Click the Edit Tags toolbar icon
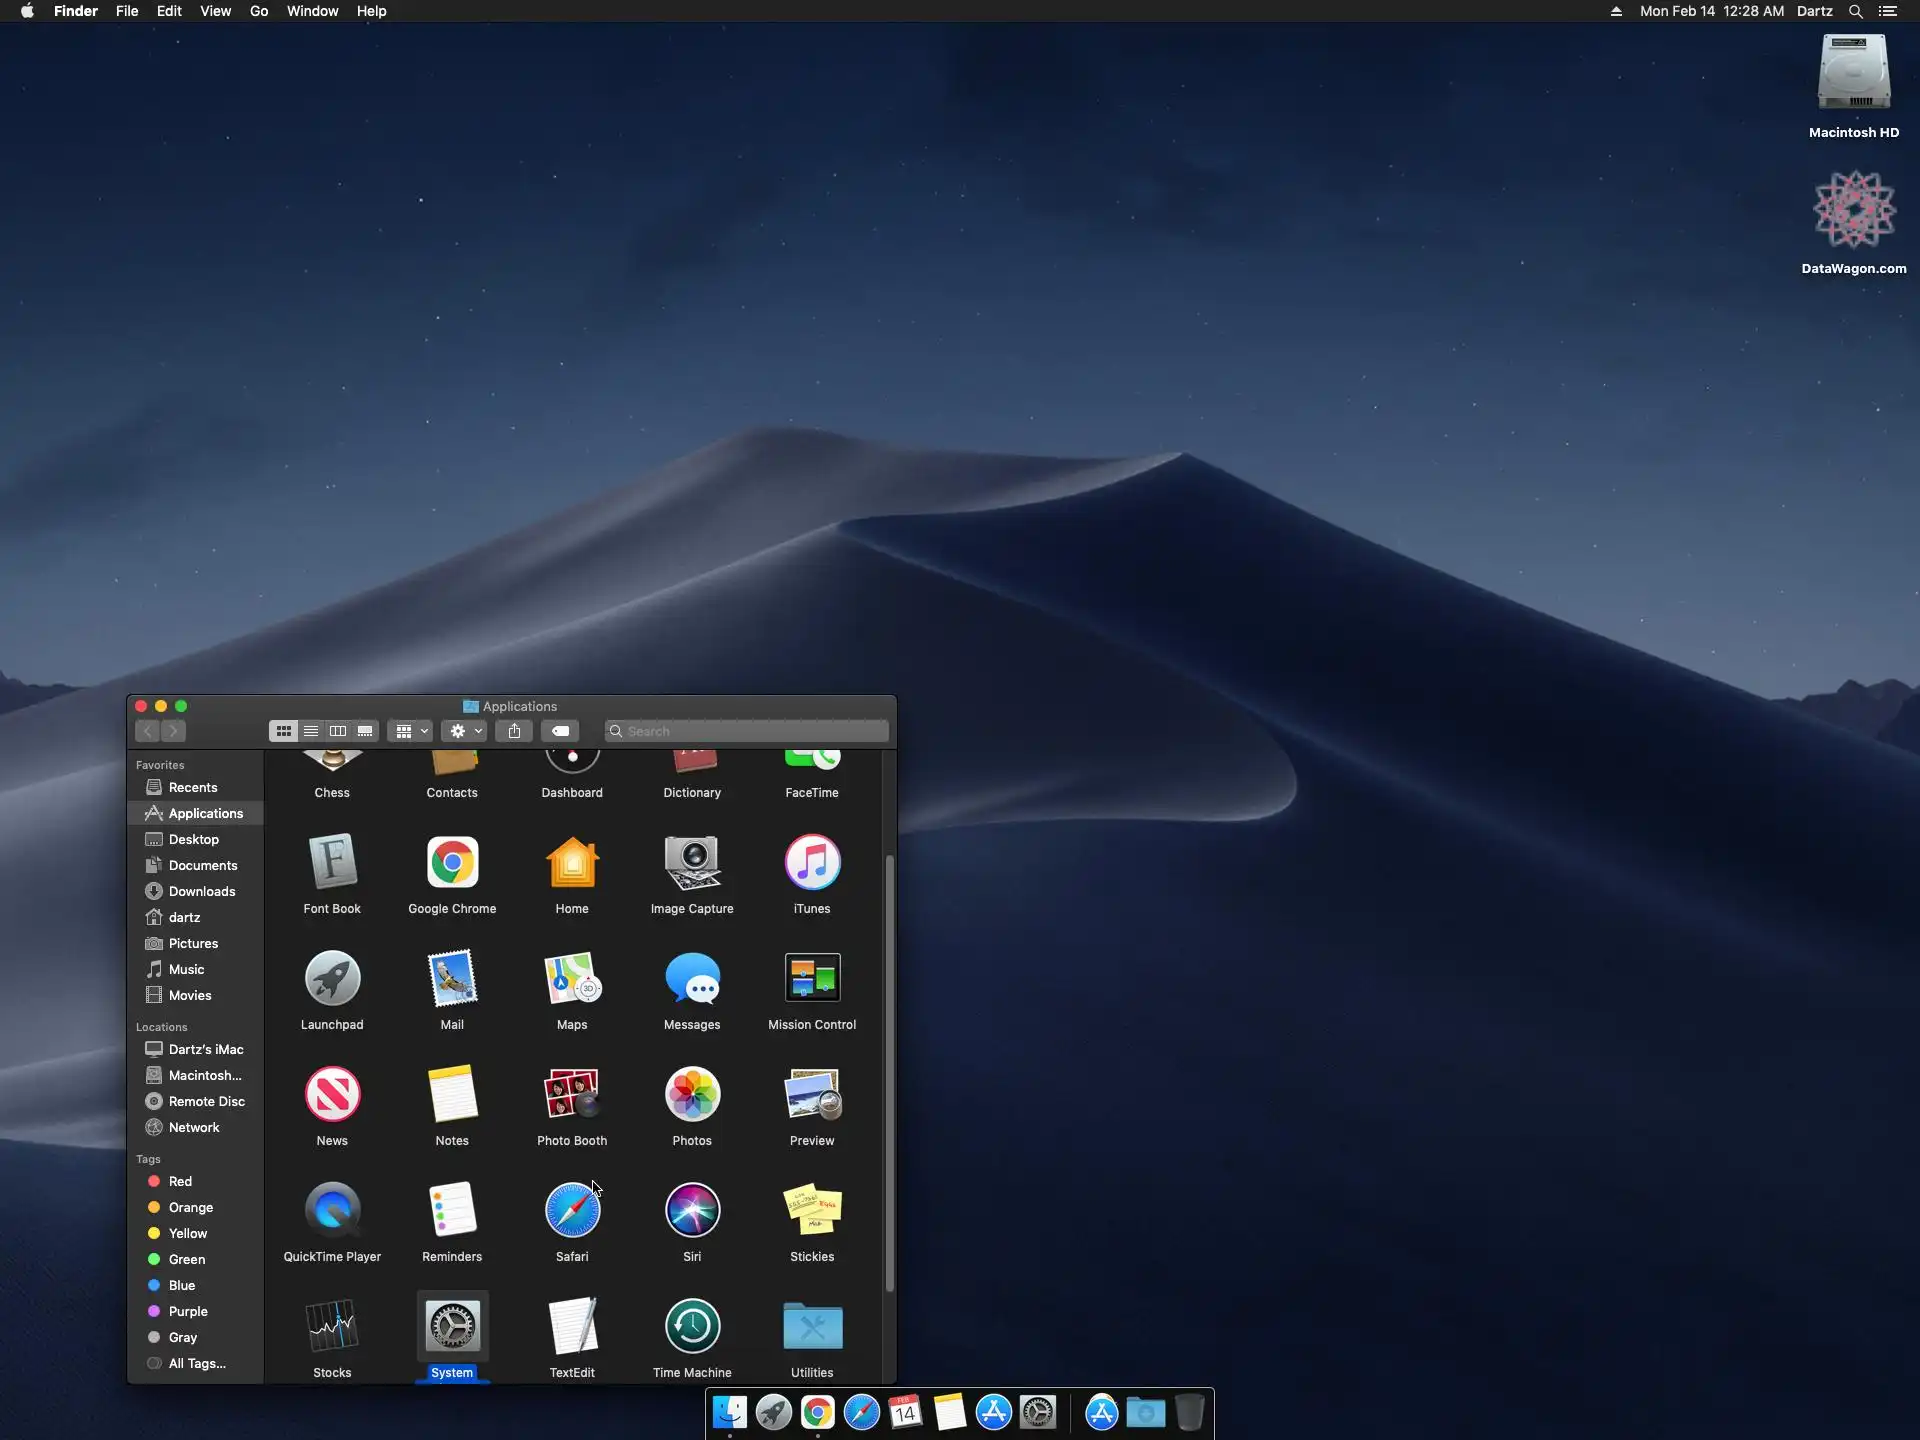This screenshot has width=1920, height=1440. (561, 731)
